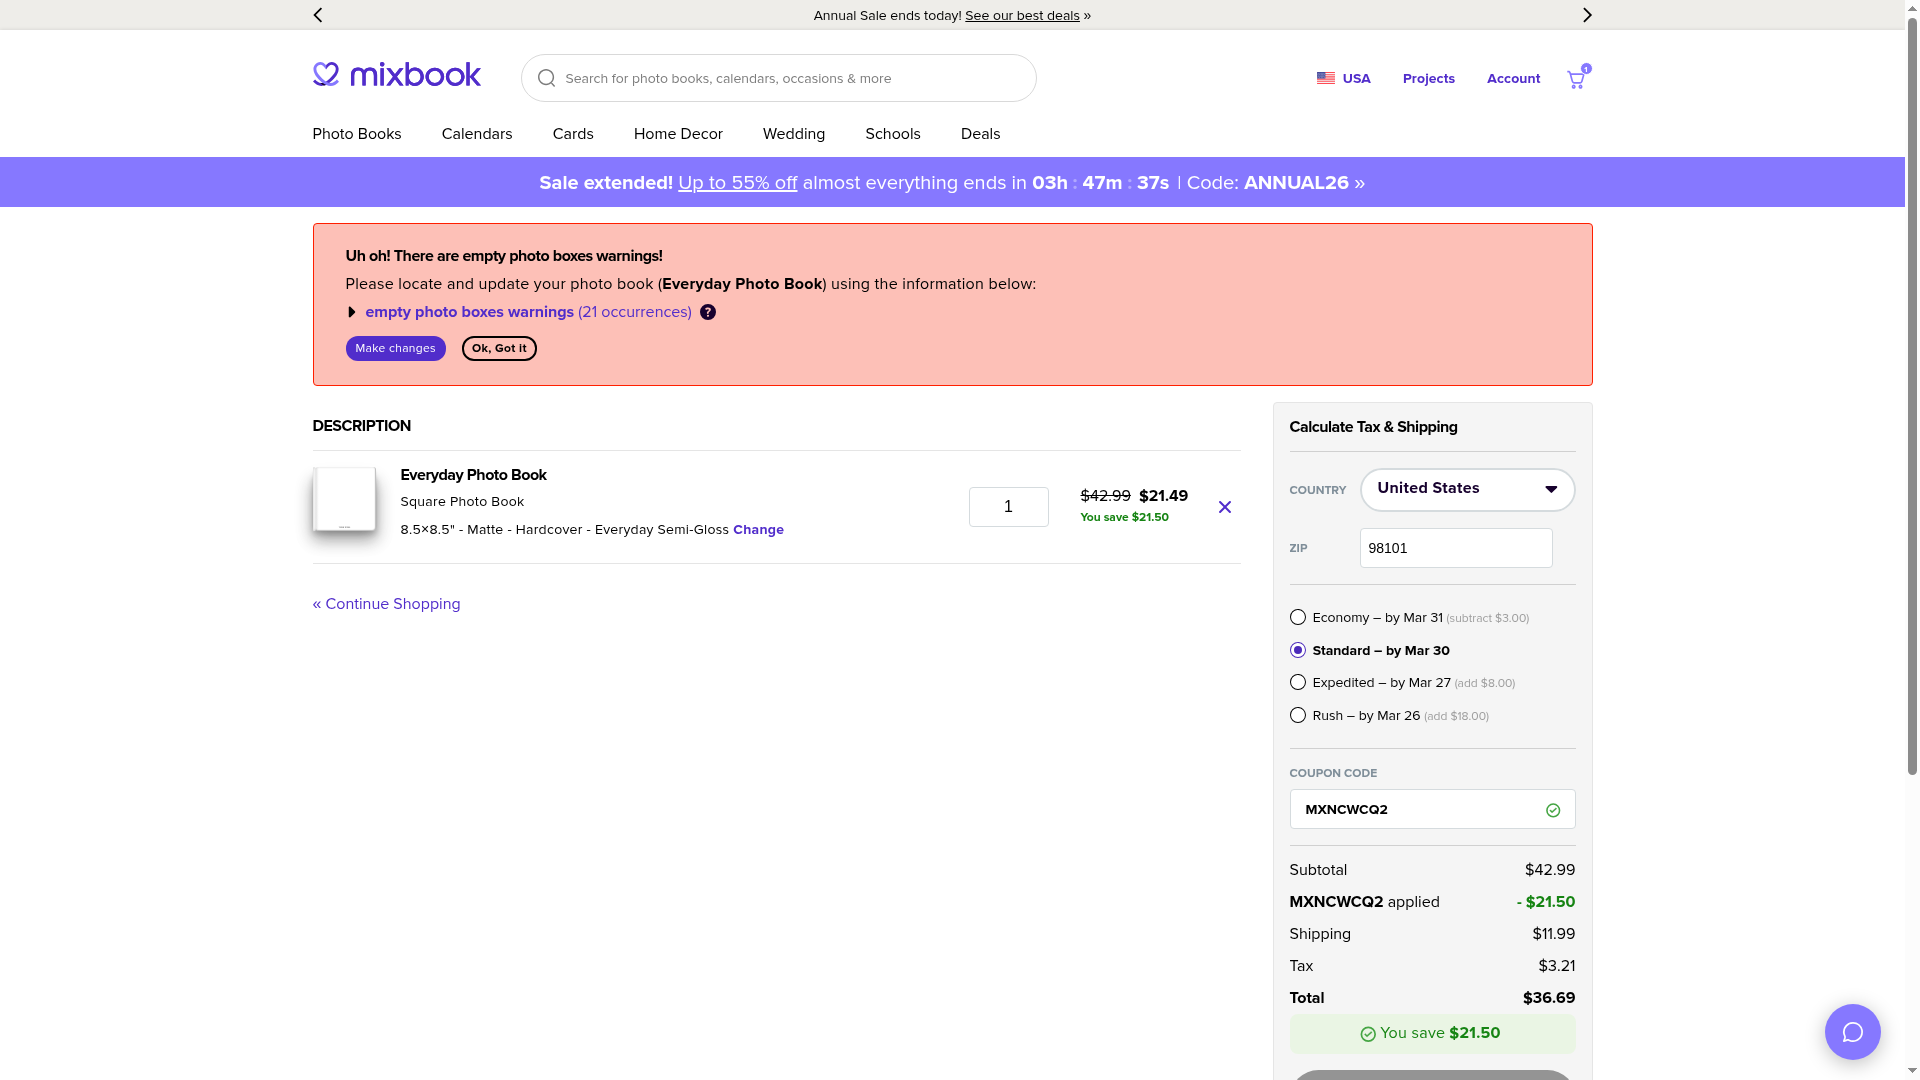This screenshot has width=1920, height=1080.
Task: Select Rush shipping by Mar 26
Action: click(1298, 715)
